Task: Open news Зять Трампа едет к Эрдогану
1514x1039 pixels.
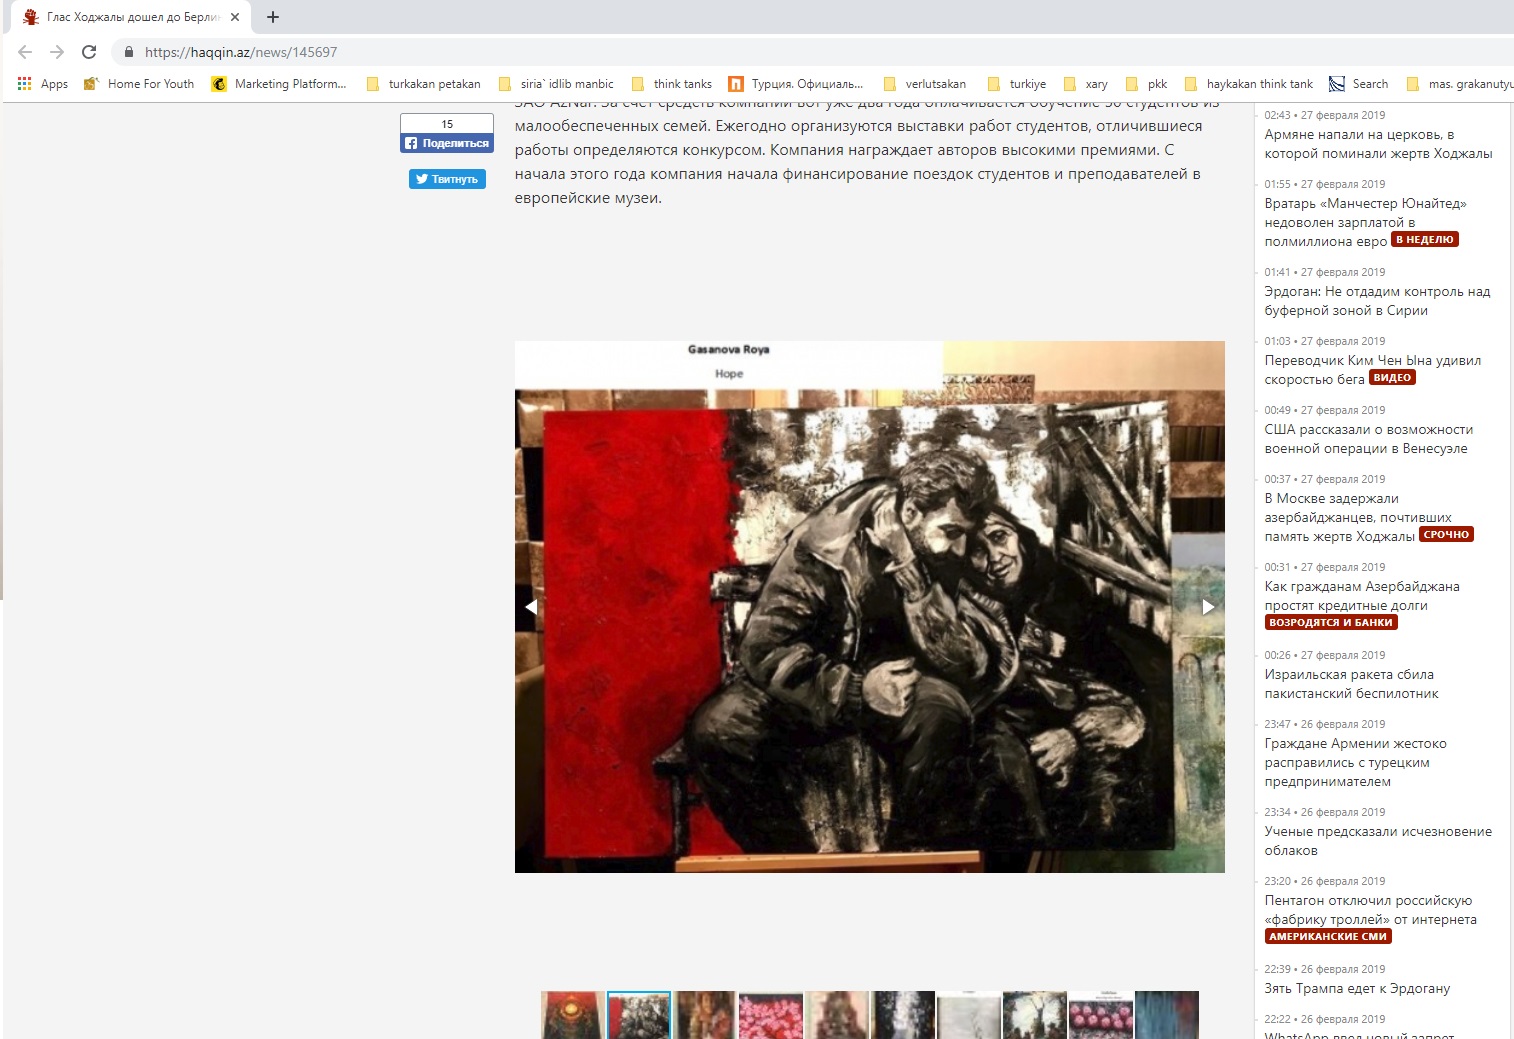Action: 1357,988
